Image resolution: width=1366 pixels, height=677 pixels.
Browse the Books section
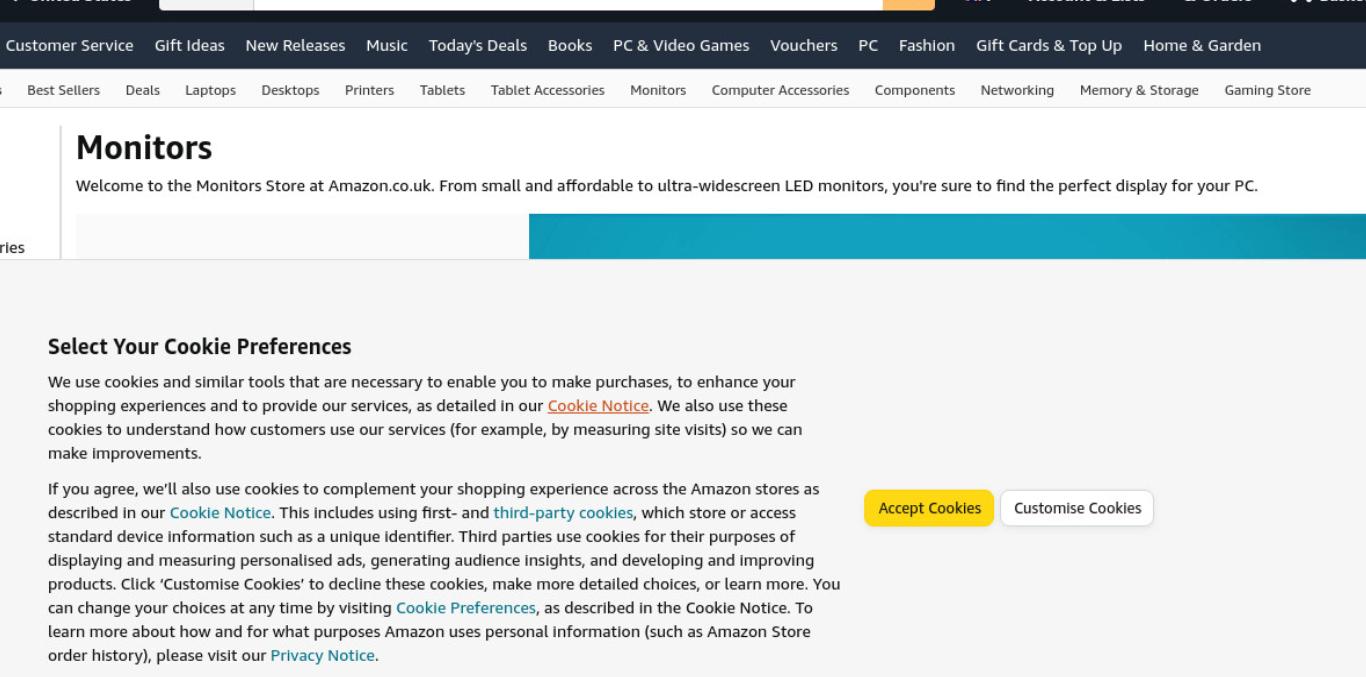tap(570, 45)
